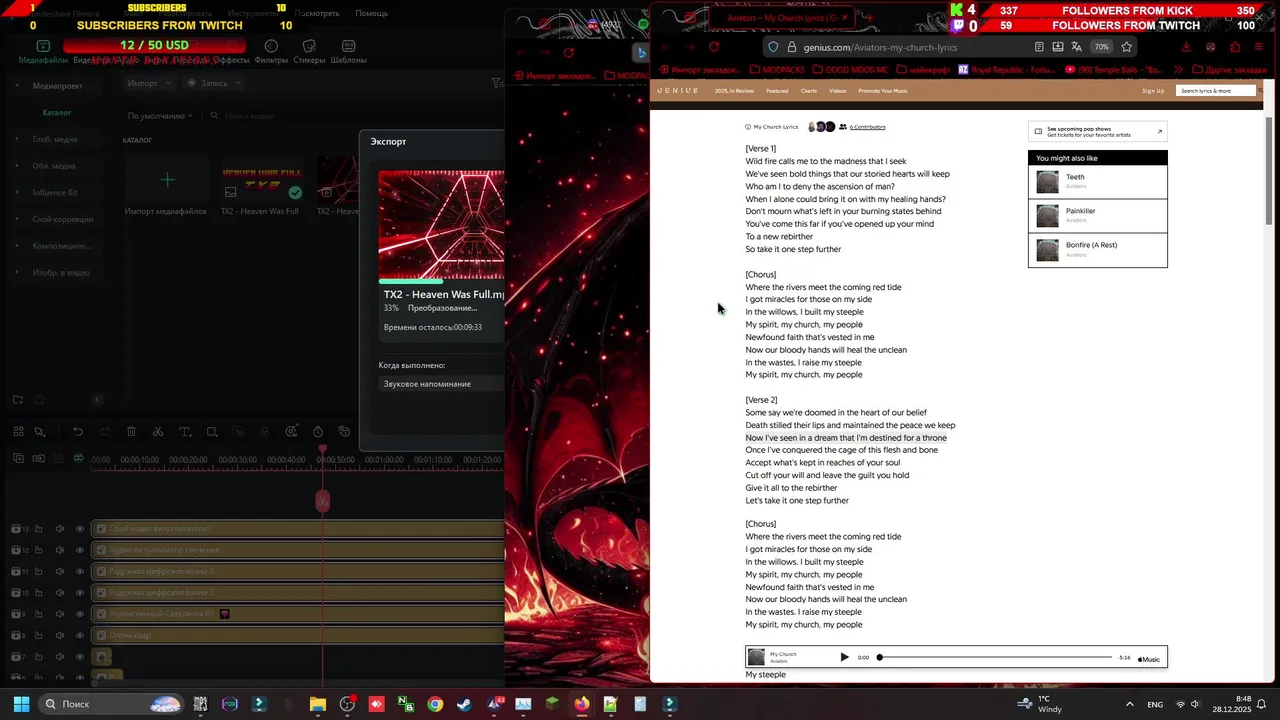Screen dimensions: 1280x720
Task: Open the Bonfire (A Rest) song recommendation
Action: [x=1097, y=250]
